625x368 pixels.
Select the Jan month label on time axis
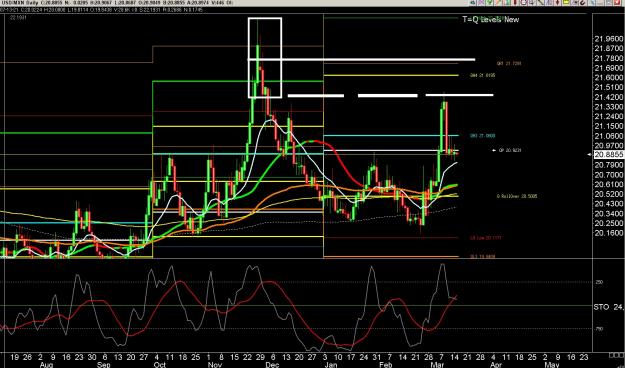tap(330, 364)
